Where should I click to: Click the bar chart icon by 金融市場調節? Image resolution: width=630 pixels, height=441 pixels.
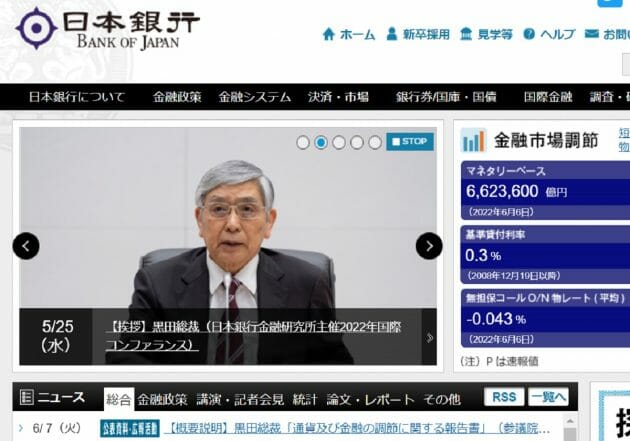473,141
